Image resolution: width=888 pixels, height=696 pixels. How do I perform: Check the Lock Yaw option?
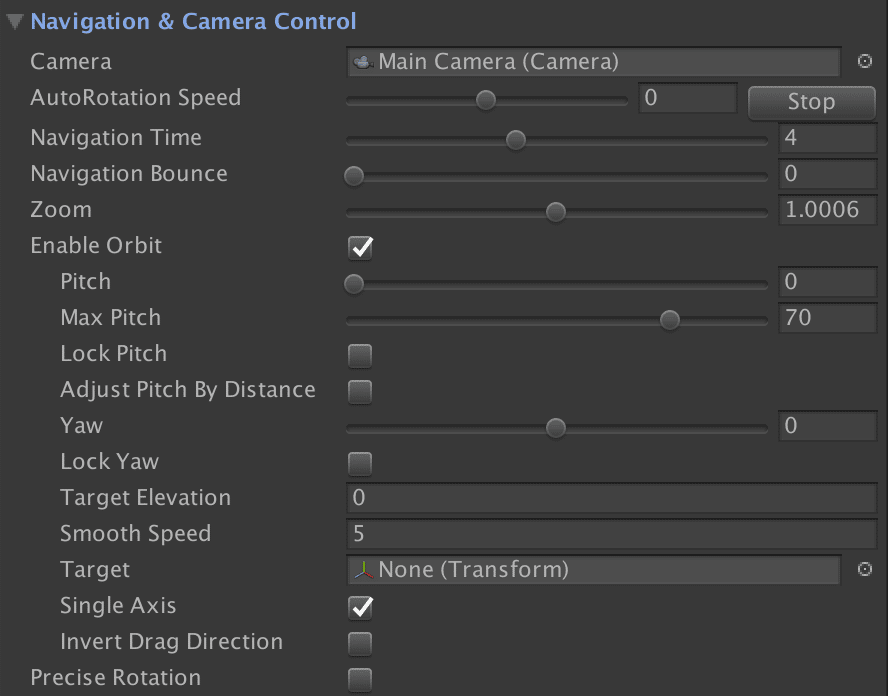point(360,463)
